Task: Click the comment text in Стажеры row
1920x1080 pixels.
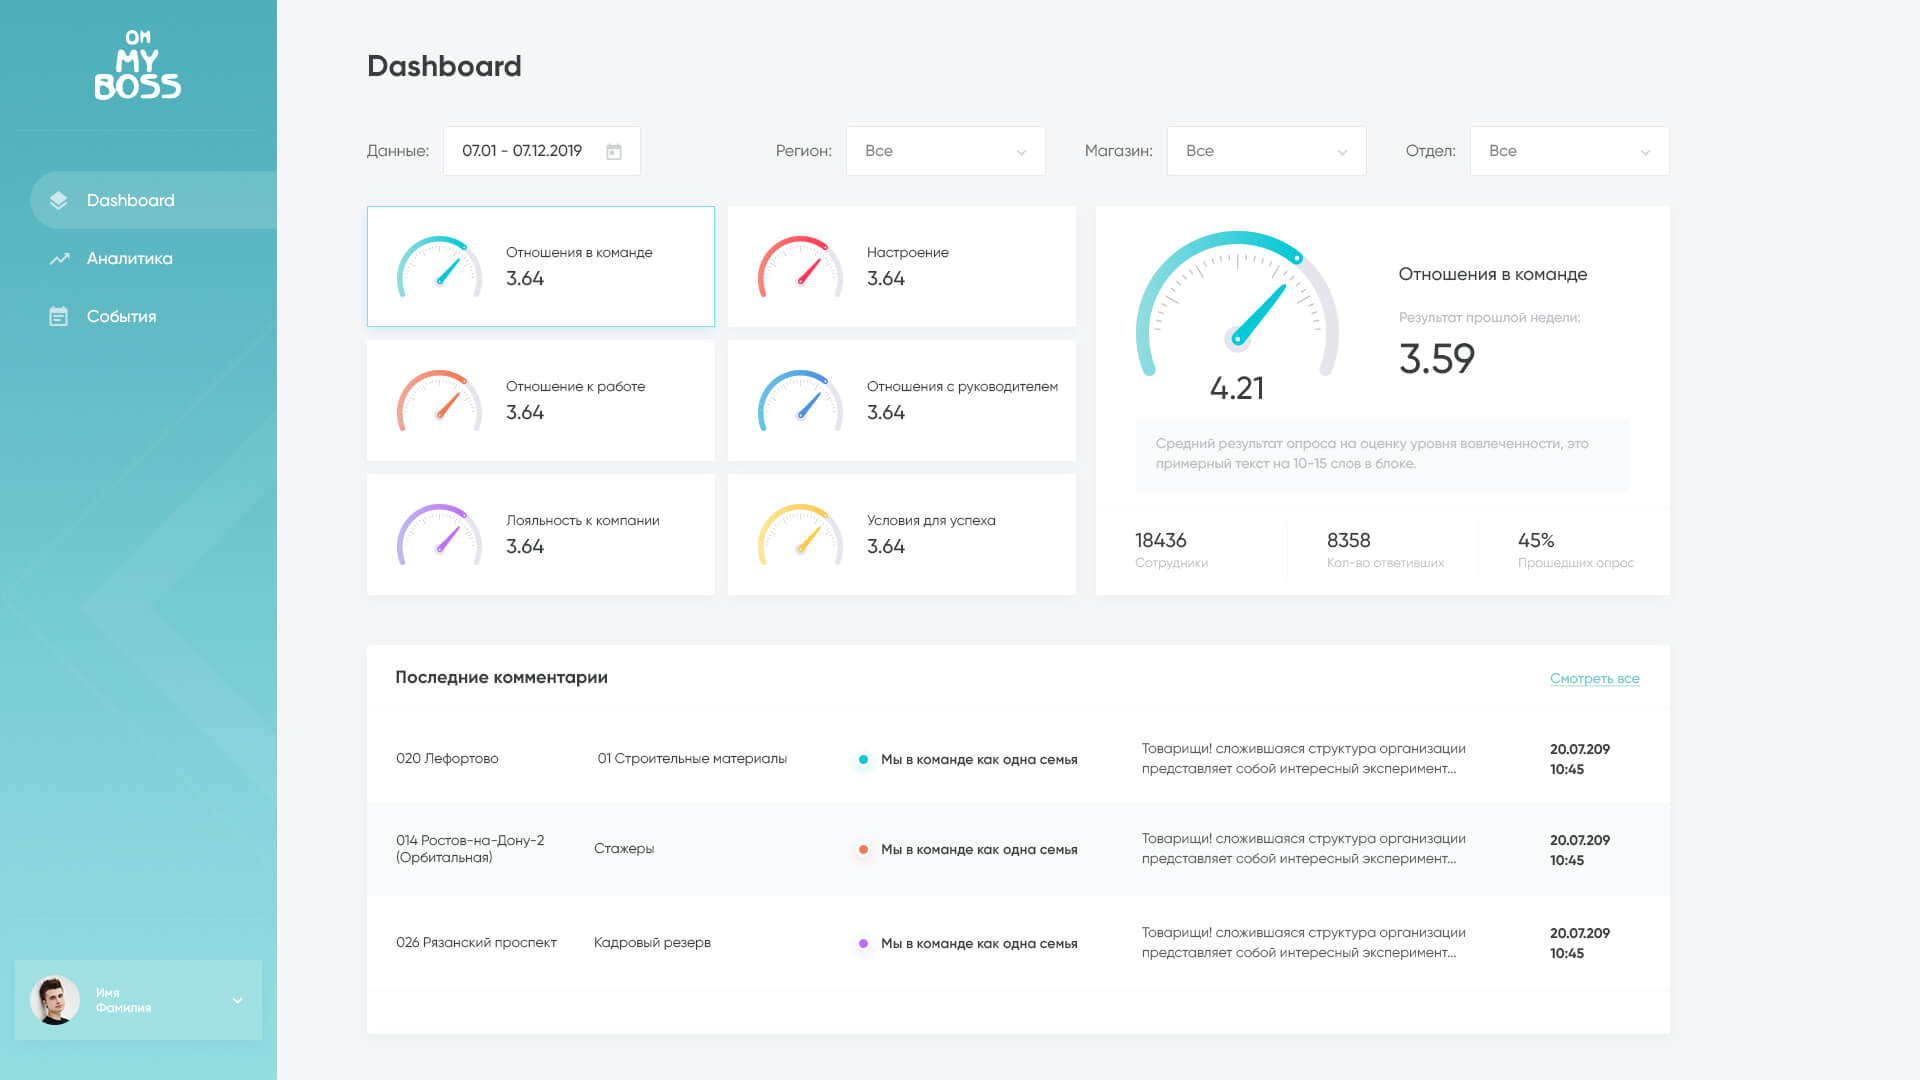Action: 1304,848
